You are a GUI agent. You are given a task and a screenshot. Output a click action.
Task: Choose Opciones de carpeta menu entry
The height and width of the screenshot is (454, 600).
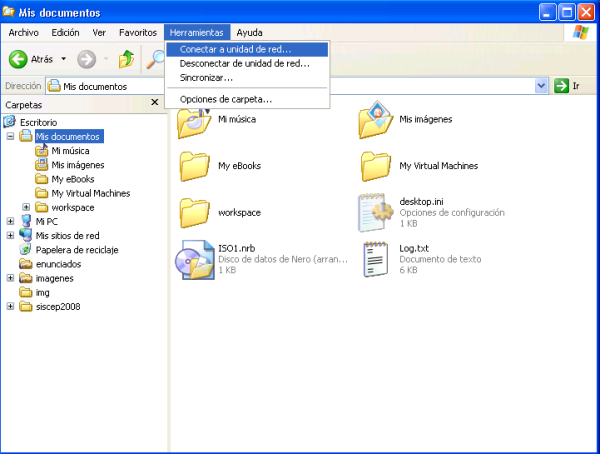(226, 99)
